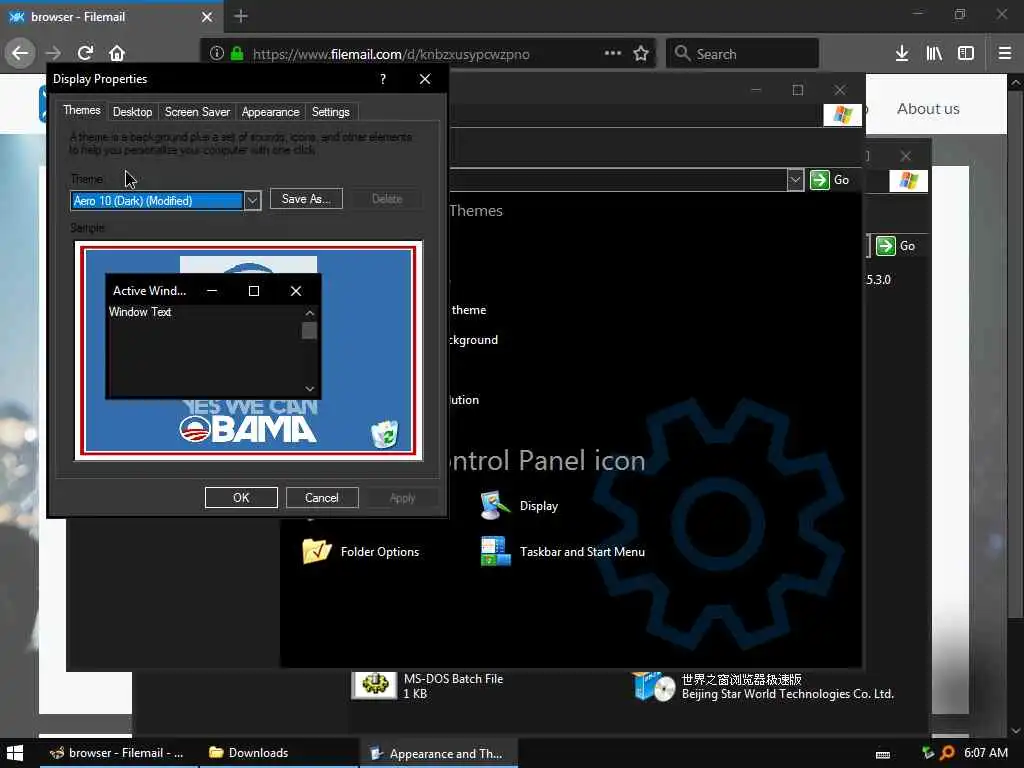Image resolution: width=1024 pixels, height=768 pixels.
Task: Open page actions three-dot menu
Action: pos(613,53)
